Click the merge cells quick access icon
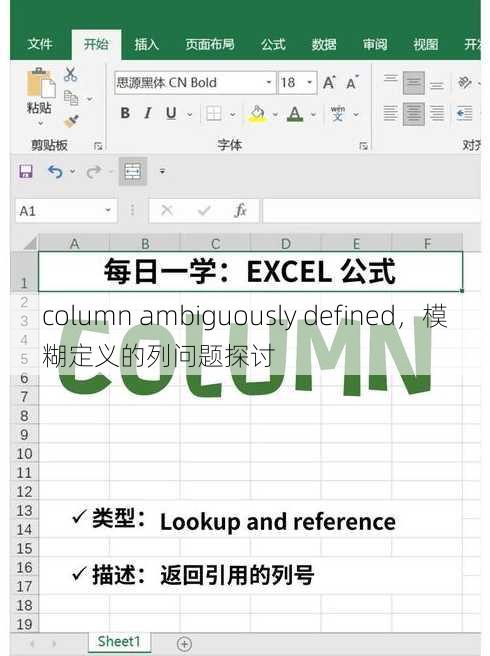 click(133, 171)
